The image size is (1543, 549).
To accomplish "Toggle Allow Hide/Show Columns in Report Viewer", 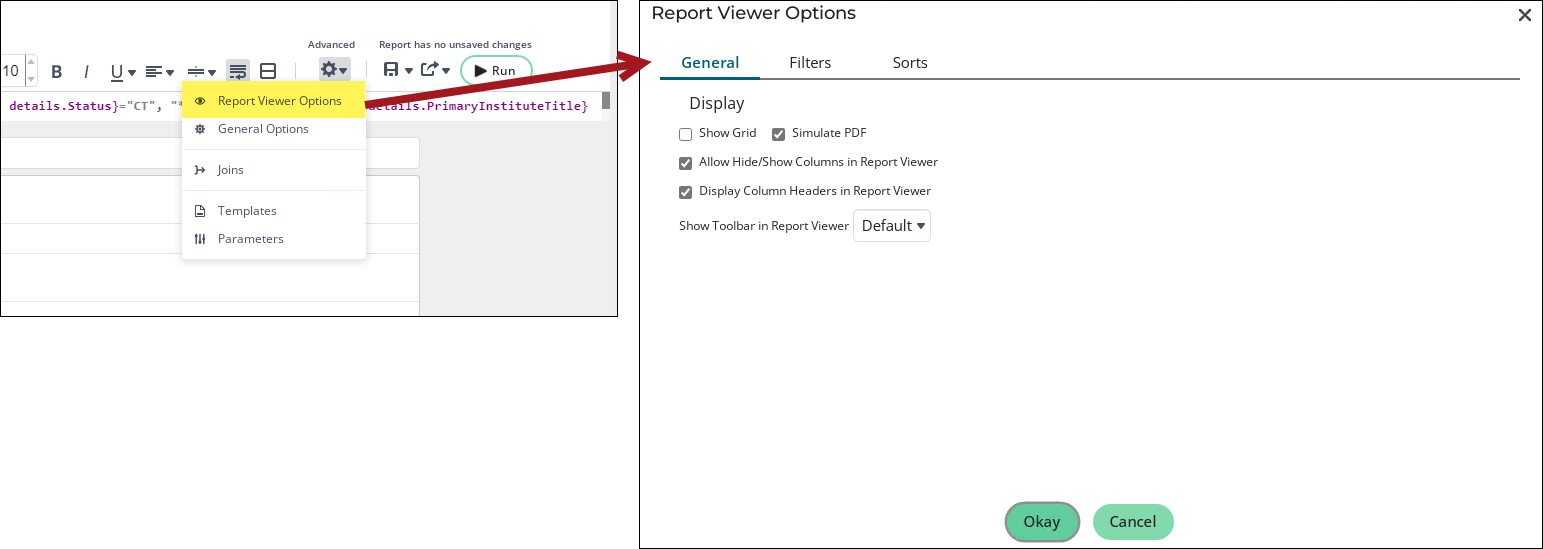I will pyautogui.click(x=686, y=163).
